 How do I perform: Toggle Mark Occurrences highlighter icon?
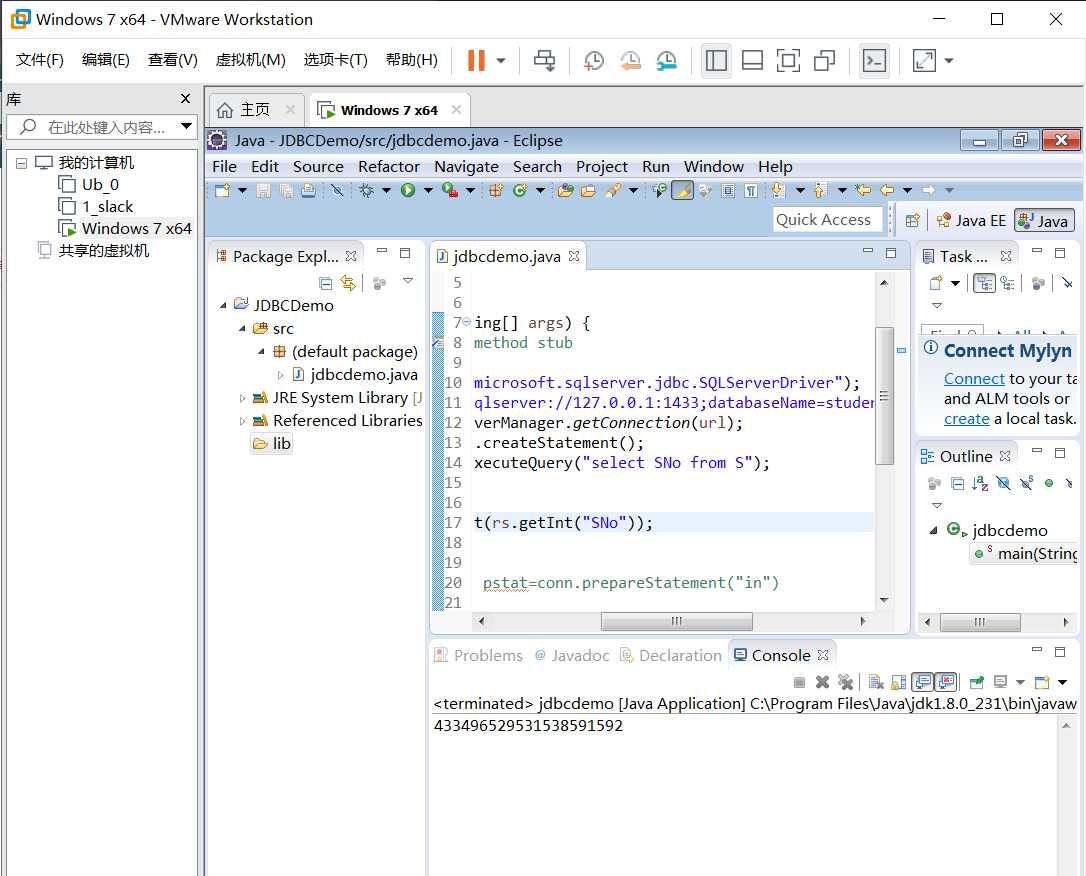[x=682, y=190]
